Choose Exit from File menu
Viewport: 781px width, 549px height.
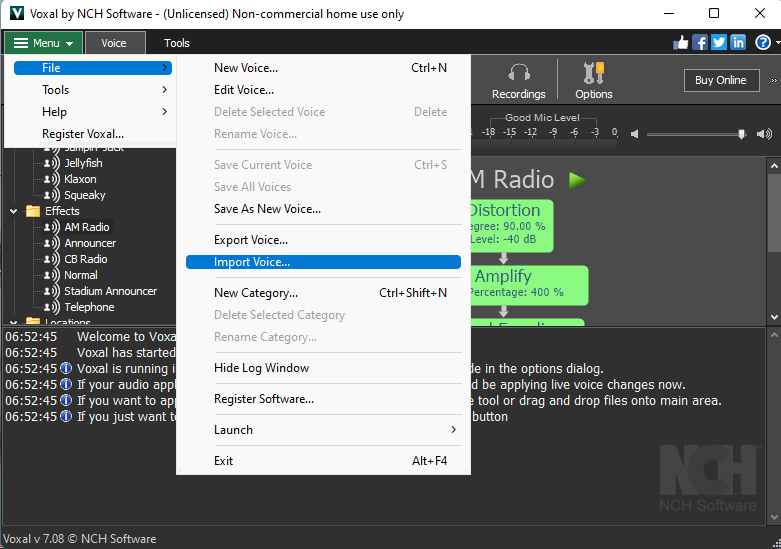click(x=323, y=460)
